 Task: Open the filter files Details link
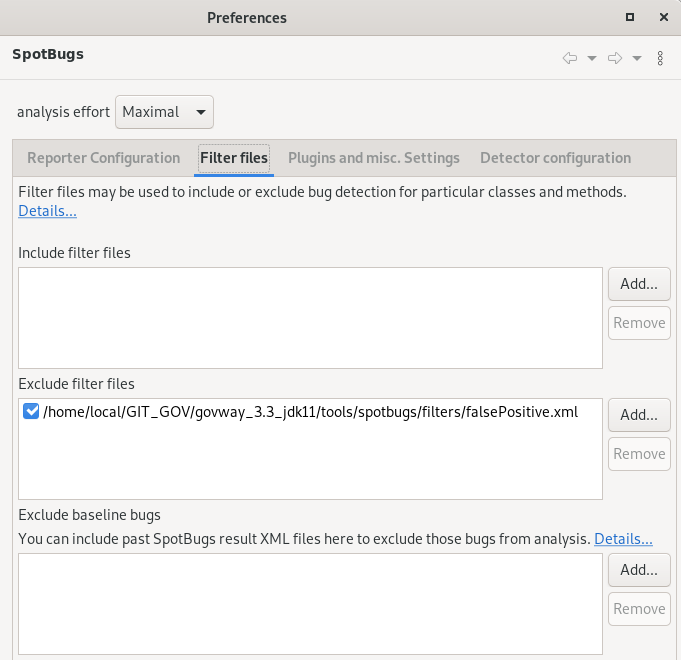pos(47,211)
